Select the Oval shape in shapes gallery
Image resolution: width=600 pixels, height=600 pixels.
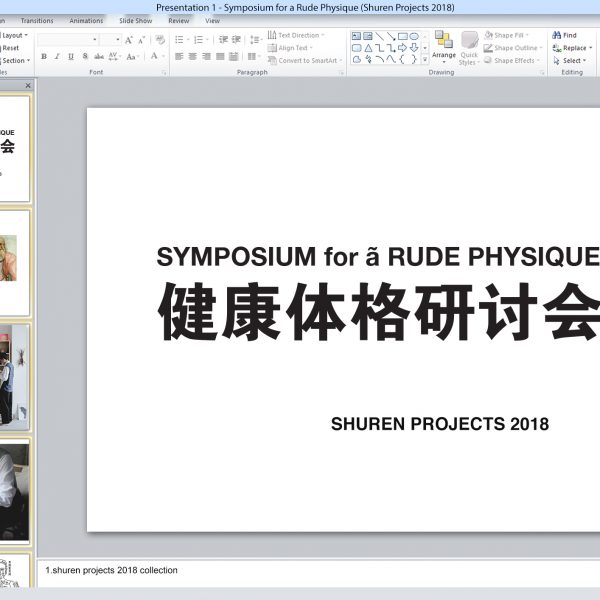tap(414, 37)
